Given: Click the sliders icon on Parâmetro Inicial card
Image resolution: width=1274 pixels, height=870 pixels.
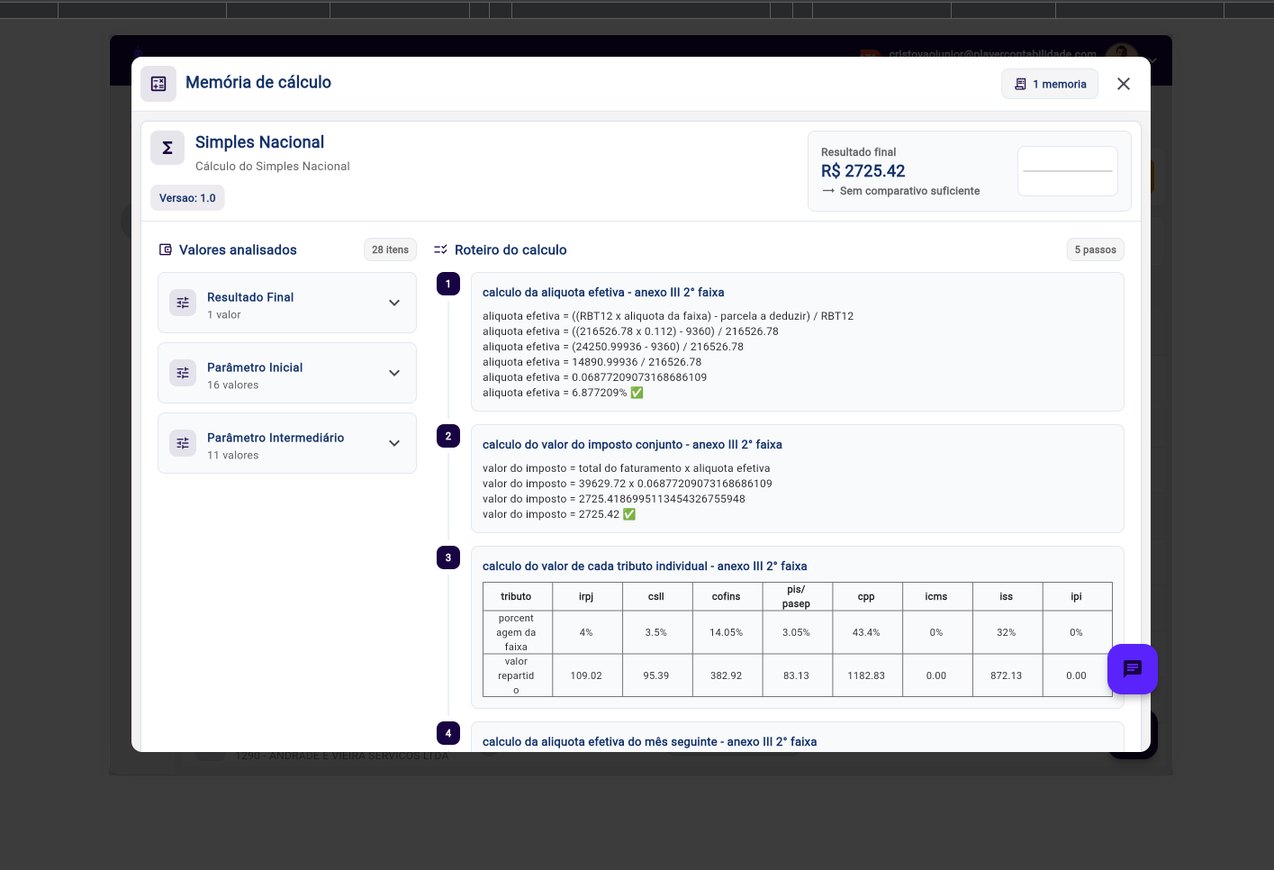Looking at the screenshot, I should 182,373.
